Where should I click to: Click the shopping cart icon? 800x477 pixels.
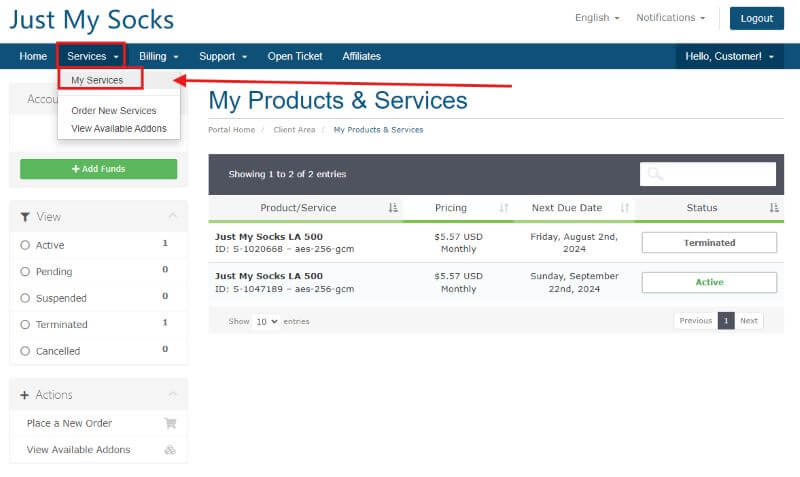pyautogui.click(x=170, y=423)
